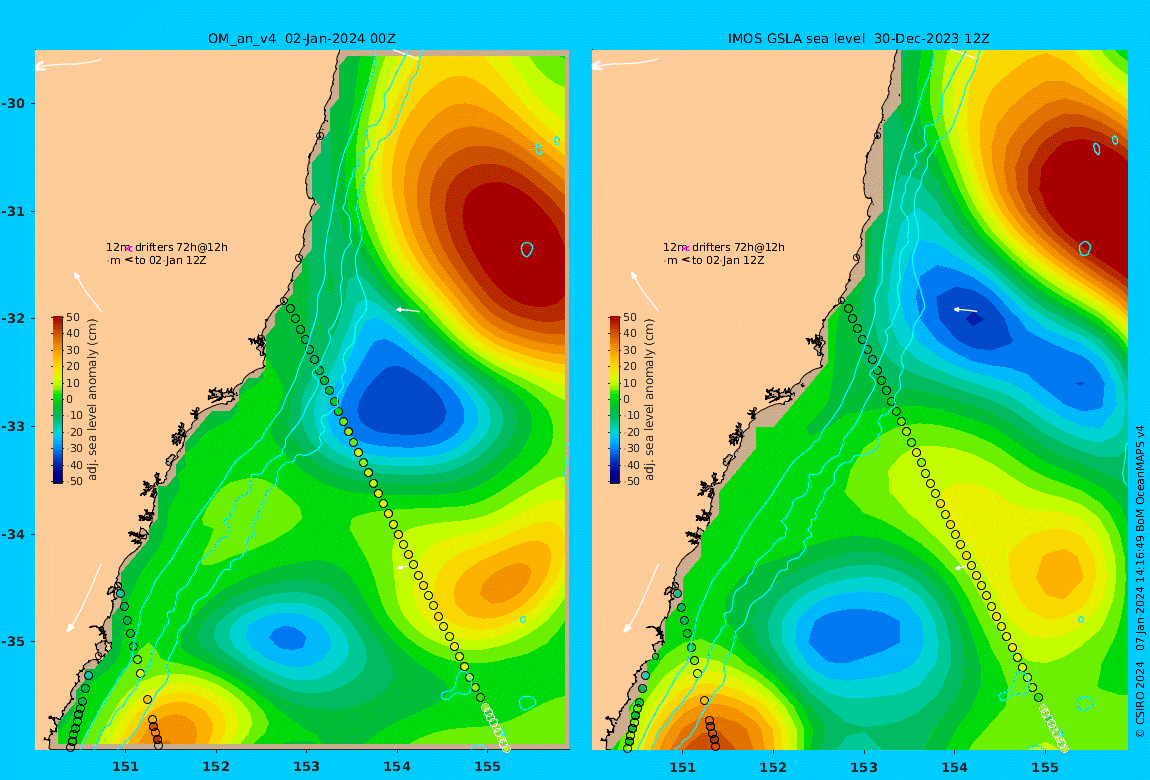Click the magenta drifter marker in right legend
This screenshot has width=1150, height=780.
686,249
